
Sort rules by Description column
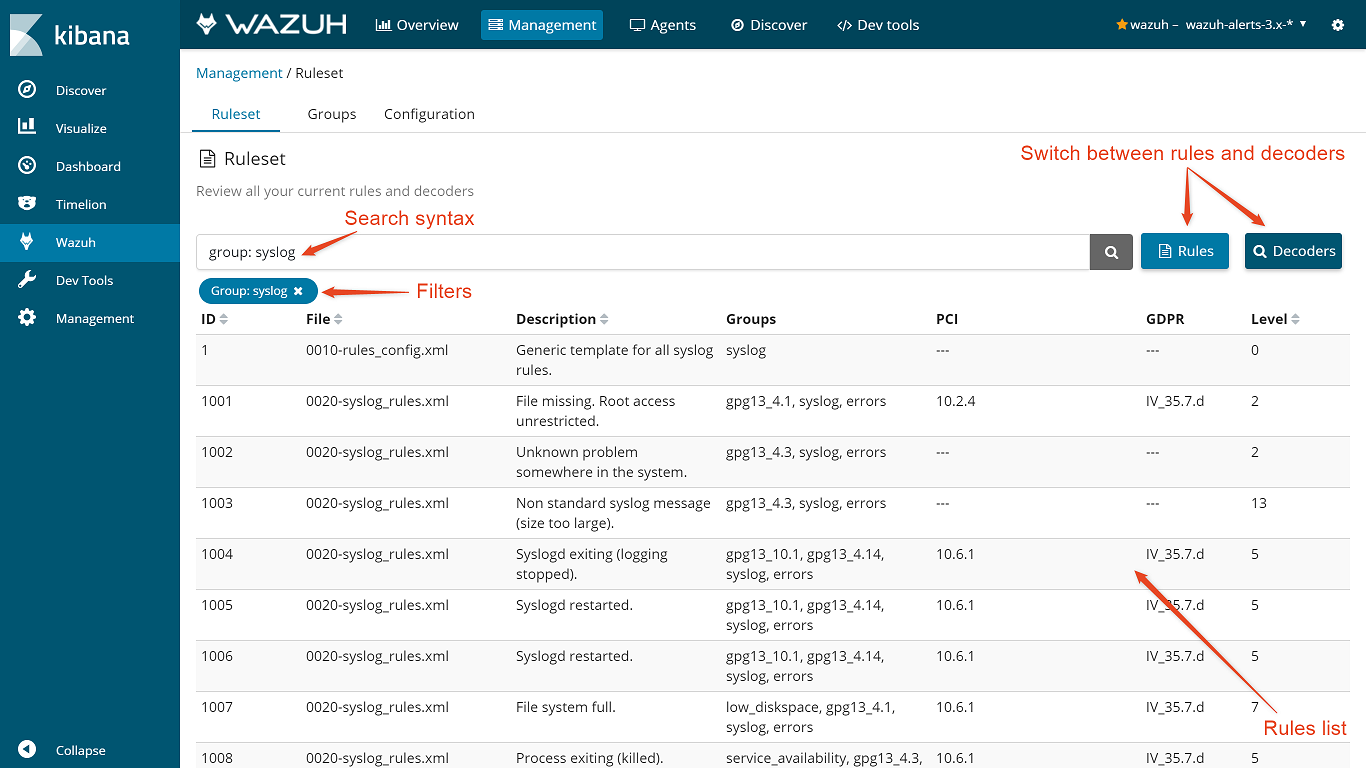click(563, 319)
